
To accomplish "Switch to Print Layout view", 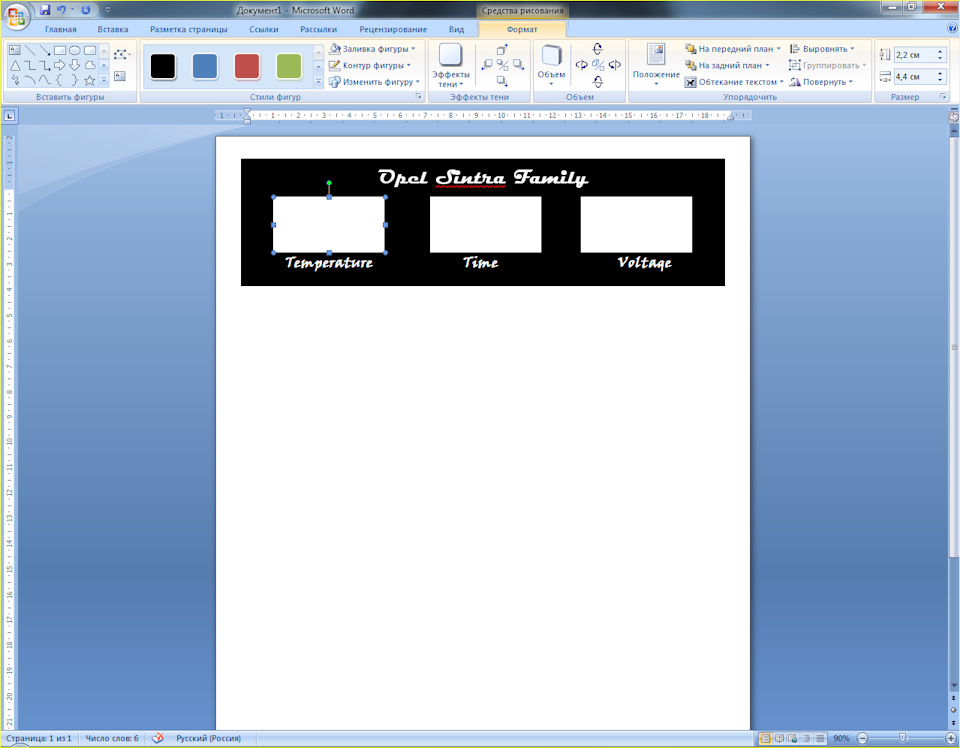I will [x=765, y=738].
